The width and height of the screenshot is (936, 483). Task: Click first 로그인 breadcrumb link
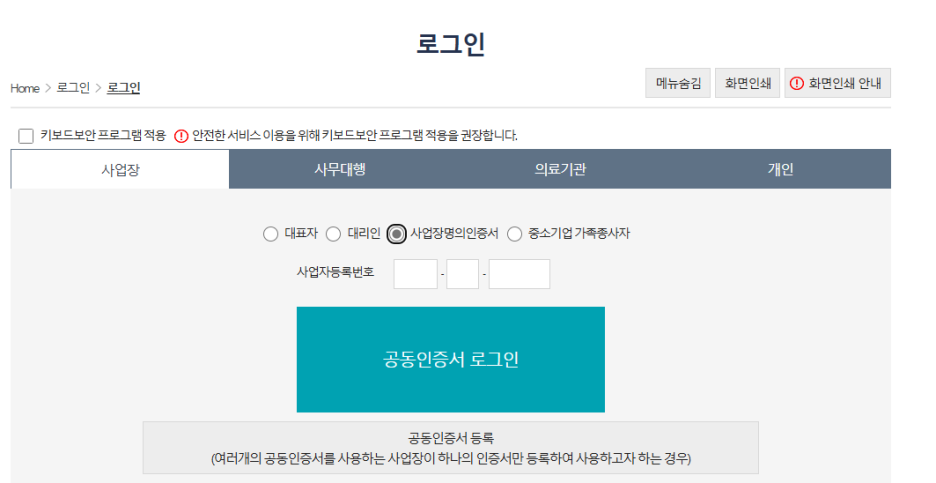click(x=73, y=88)
